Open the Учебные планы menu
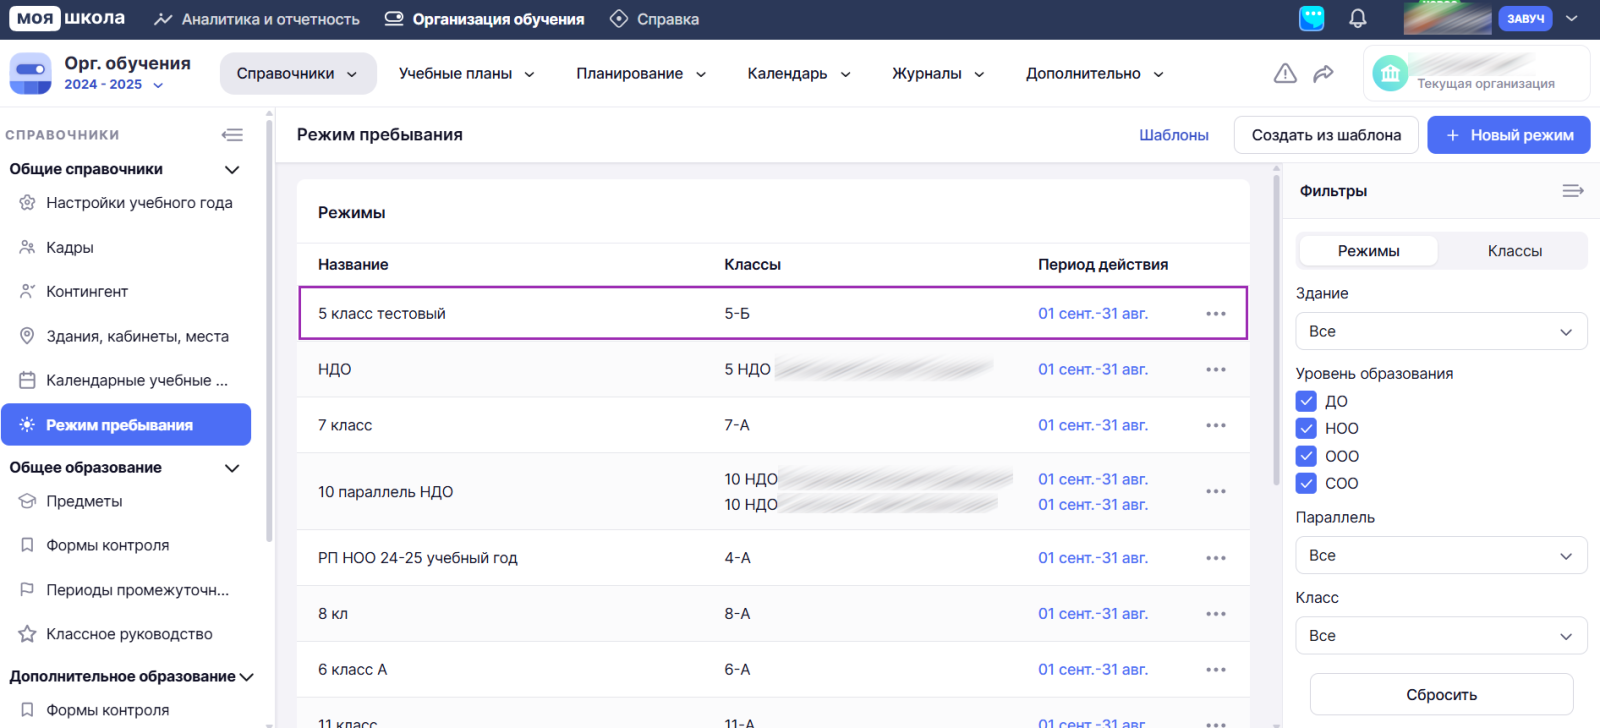This screenshot has height=728, width=1600. (x=466, y=74)
